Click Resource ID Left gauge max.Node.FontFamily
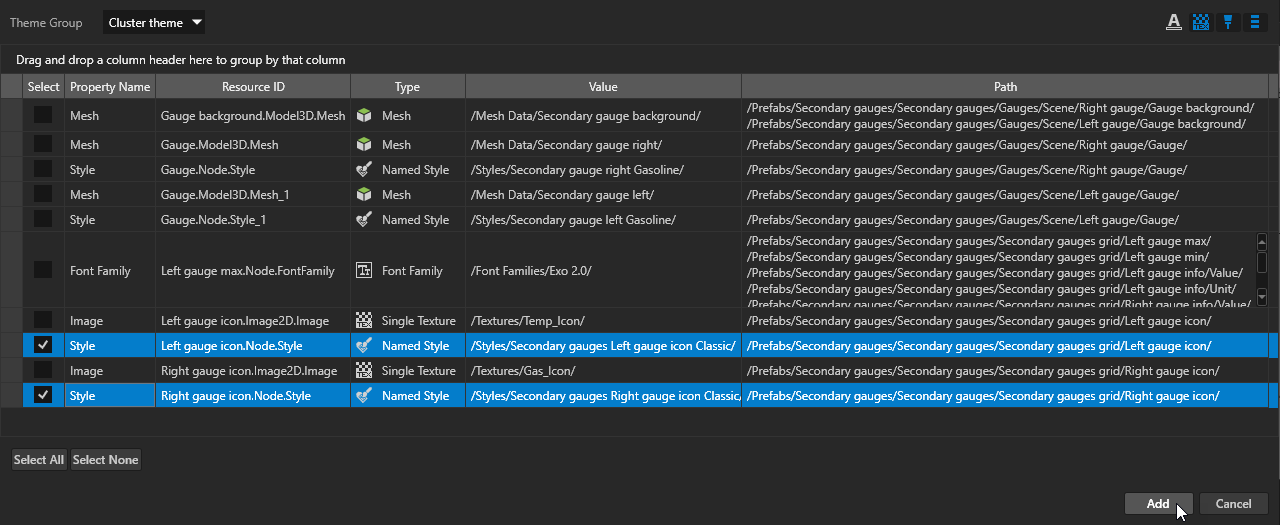1280x525 pixels. 247,270
